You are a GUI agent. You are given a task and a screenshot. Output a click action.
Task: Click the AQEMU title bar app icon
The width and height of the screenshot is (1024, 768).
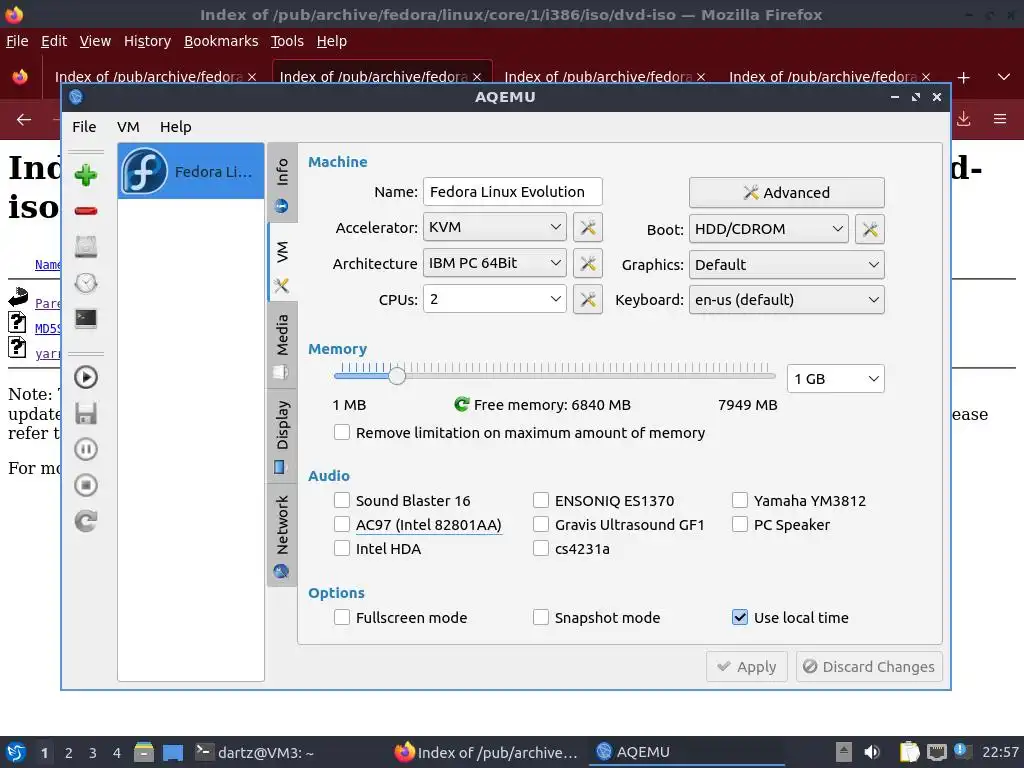pyautogui.click(x=76, y=97)
